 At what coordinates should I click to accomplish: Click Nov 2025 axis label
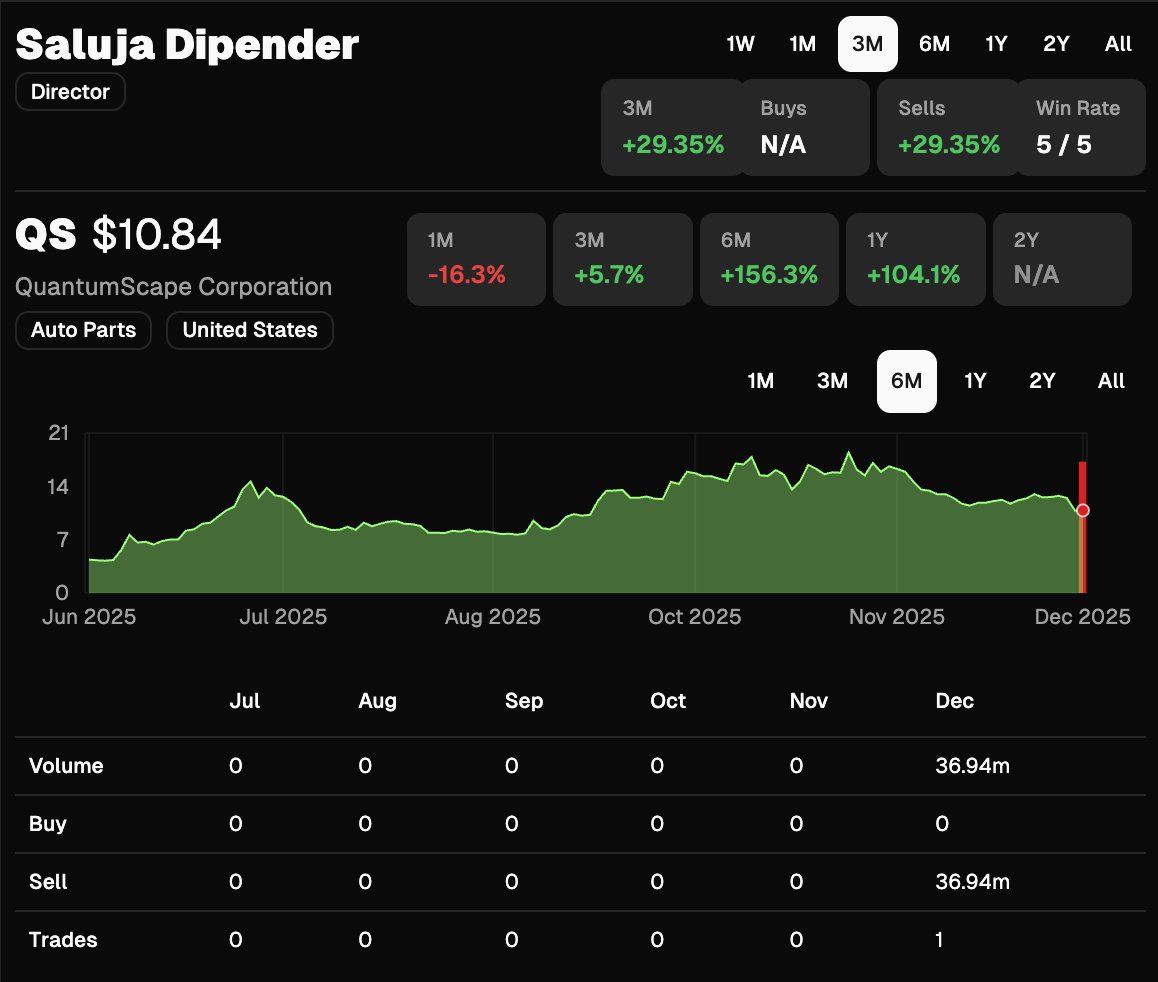(897, 617)
